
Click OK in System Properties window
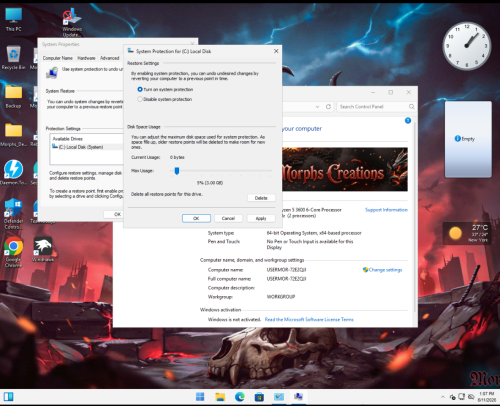coord(115,214)
